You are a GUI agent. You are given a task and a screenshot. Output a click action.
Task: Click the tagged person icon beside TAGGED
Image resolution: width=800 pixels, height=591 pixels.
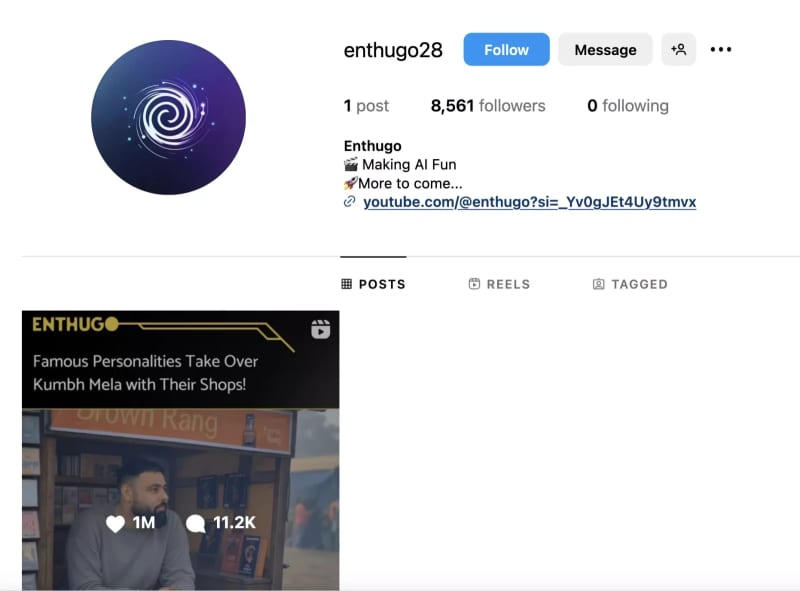click(598, 284)
